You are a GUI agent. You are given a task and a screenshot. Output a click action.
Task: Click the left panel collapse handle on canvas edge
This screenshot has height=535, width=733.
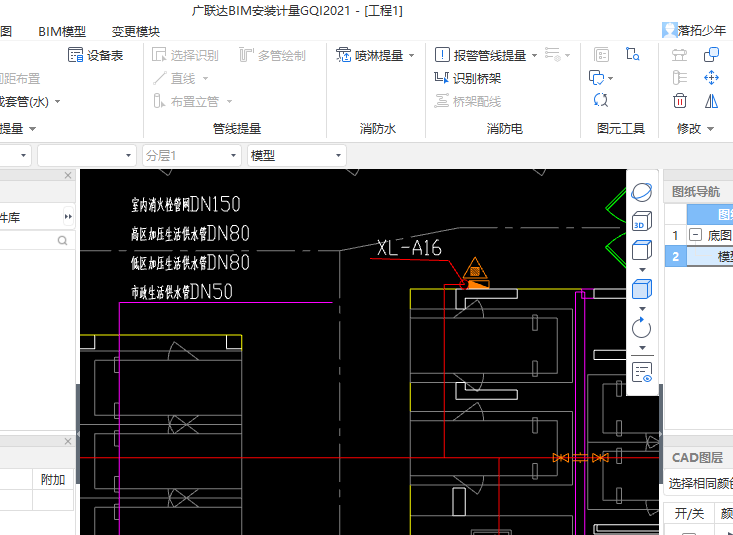coord(78,434)
